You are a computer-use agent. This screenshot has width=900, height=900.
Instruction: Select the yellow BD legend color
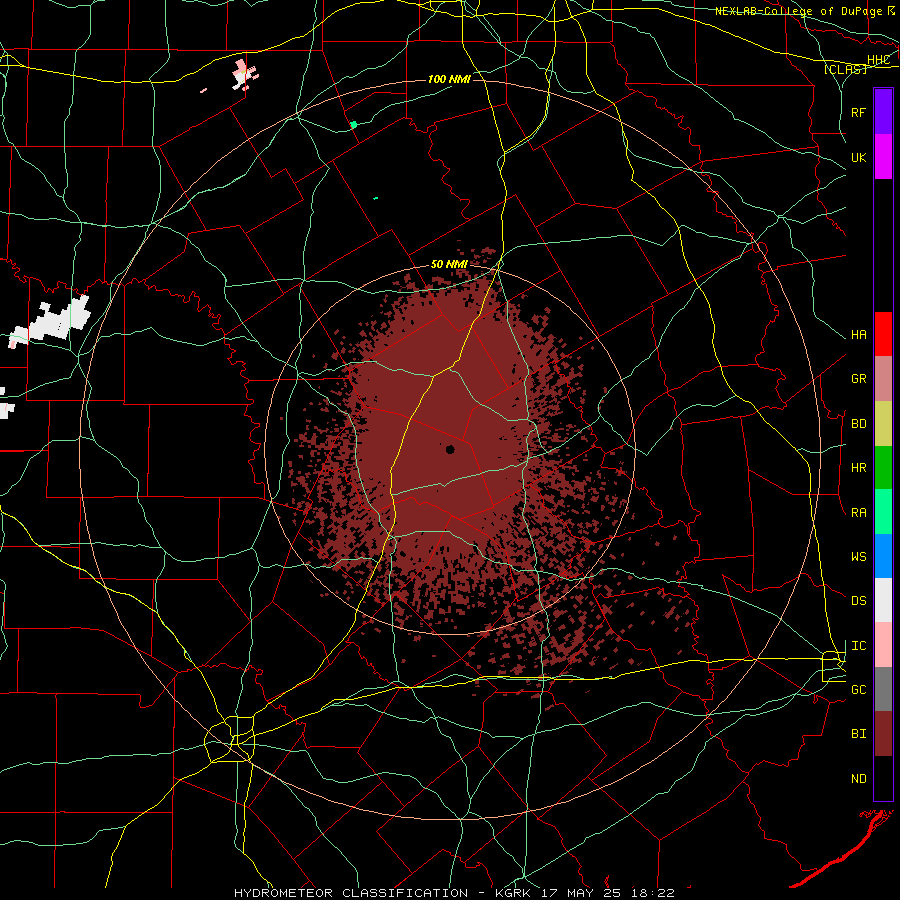coord(883,424)
